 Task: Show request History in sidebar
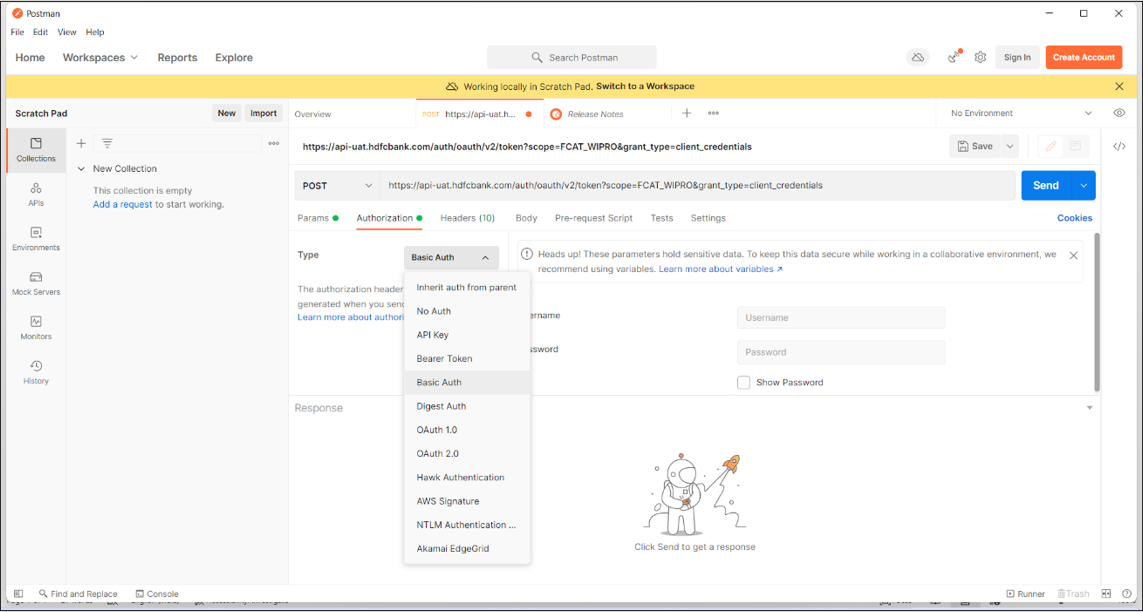pyautogui.click(x=36, y=372)
